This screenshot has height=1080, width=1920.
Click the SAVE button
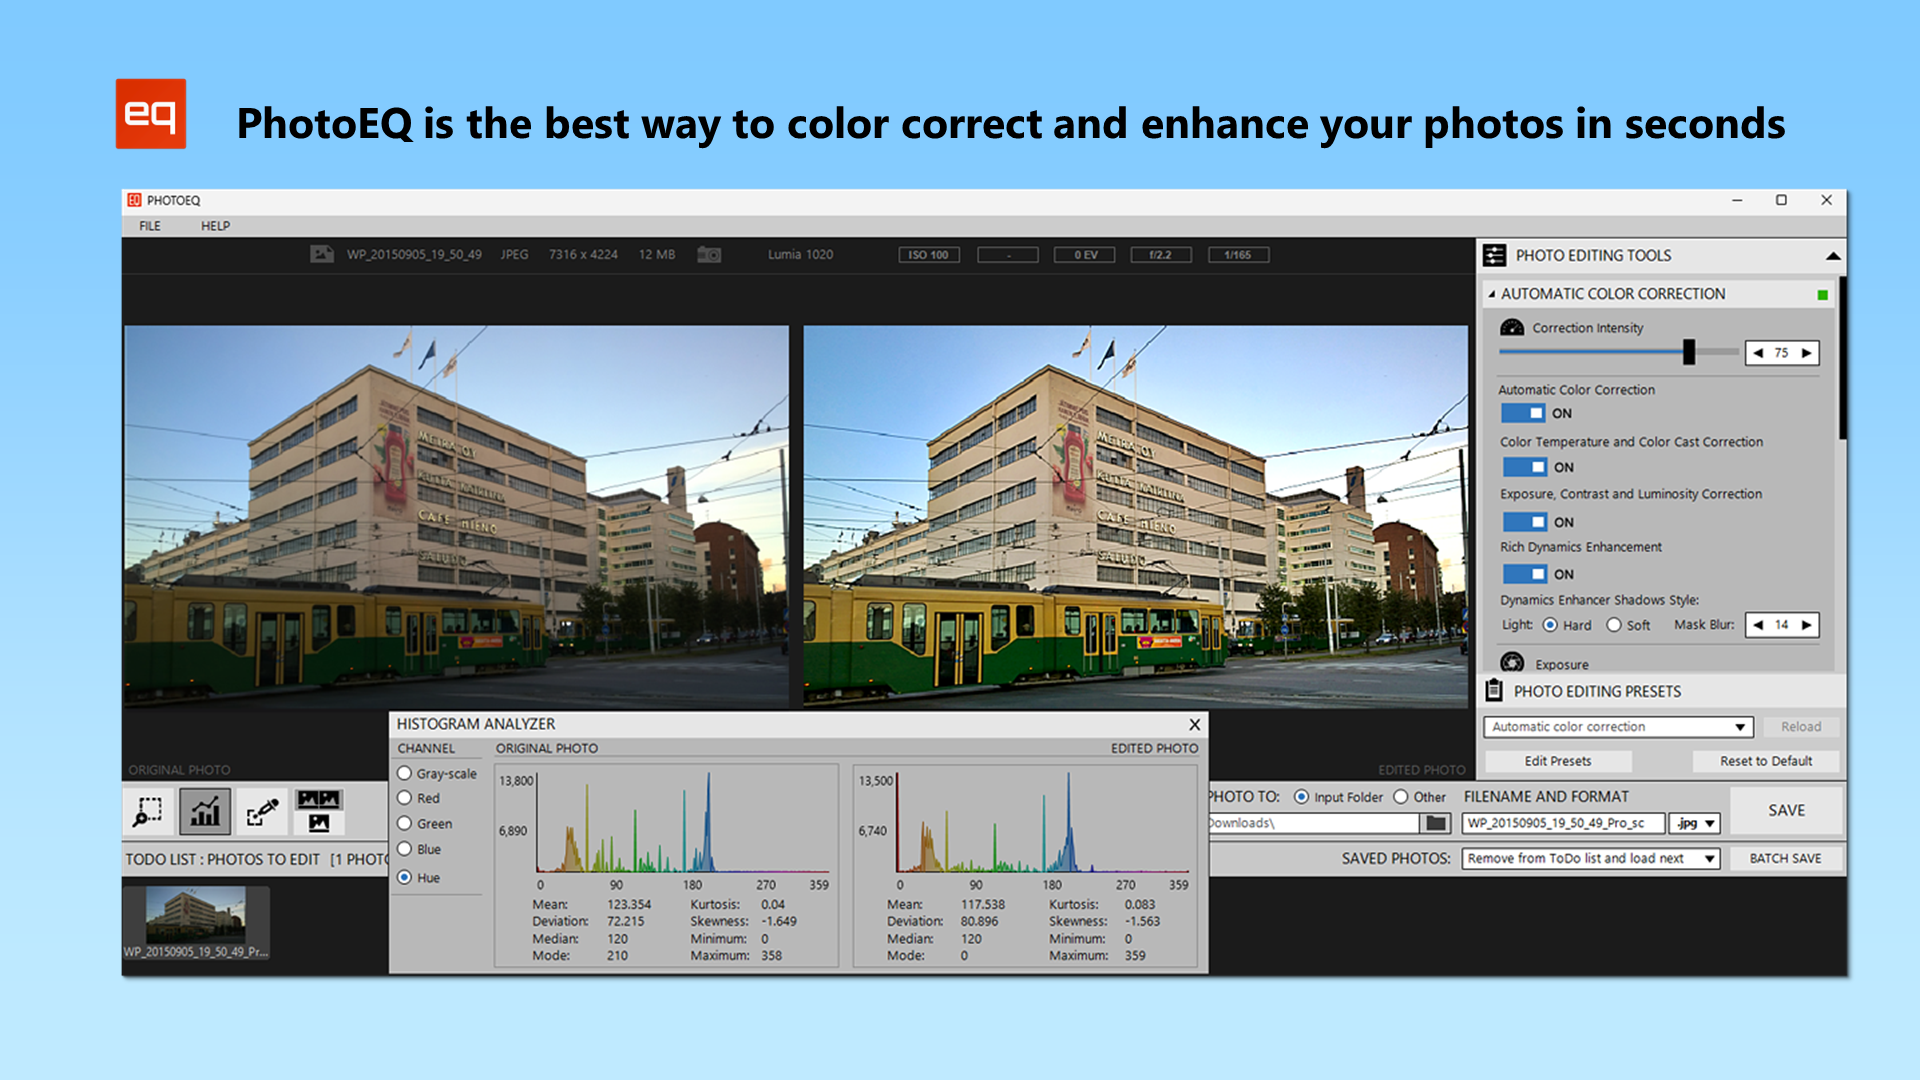click(x=1786, y=810)
